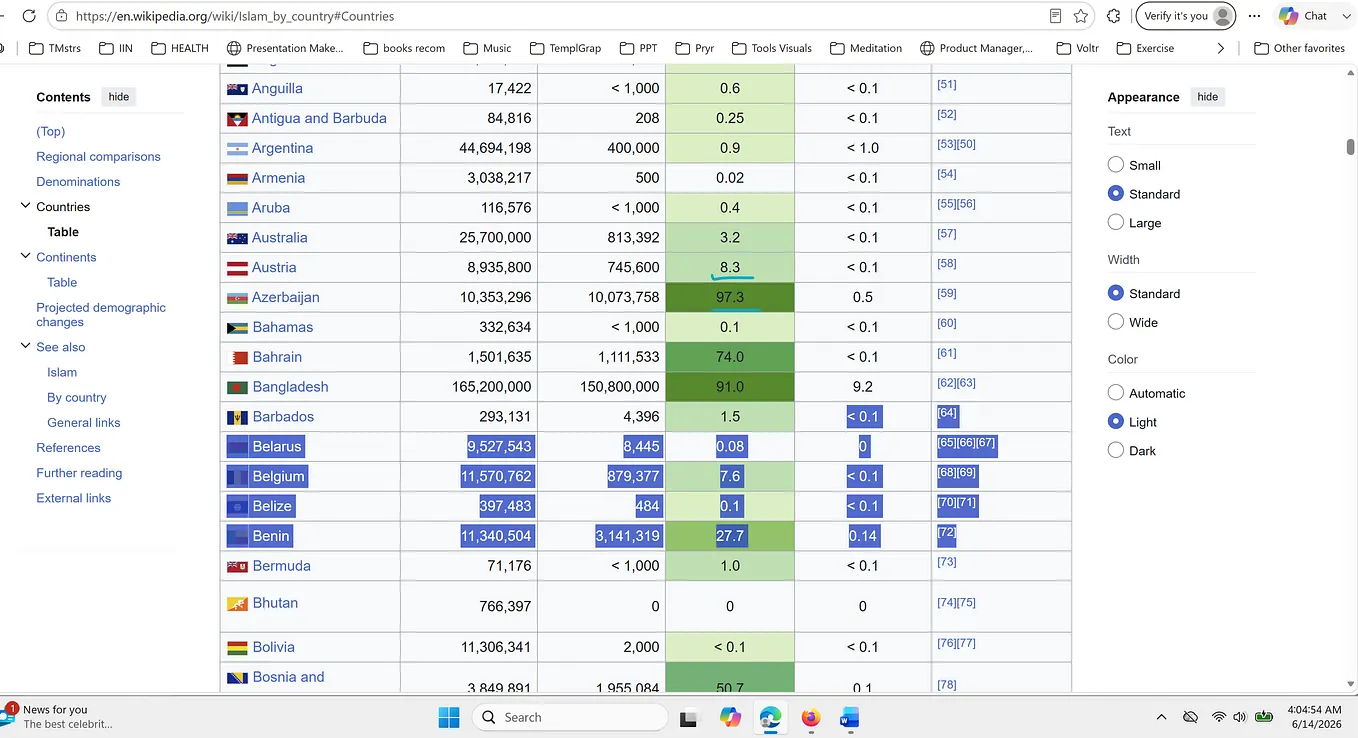Hide the Appearance panel
The image size is (1358, 738).
pyautogui.click(x=1208, y=97)
